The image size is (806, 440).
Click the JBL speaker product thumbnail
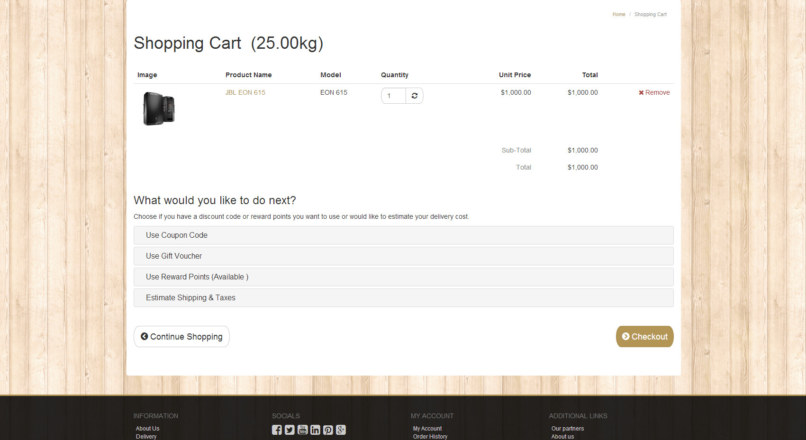click(x=159, y=108)
